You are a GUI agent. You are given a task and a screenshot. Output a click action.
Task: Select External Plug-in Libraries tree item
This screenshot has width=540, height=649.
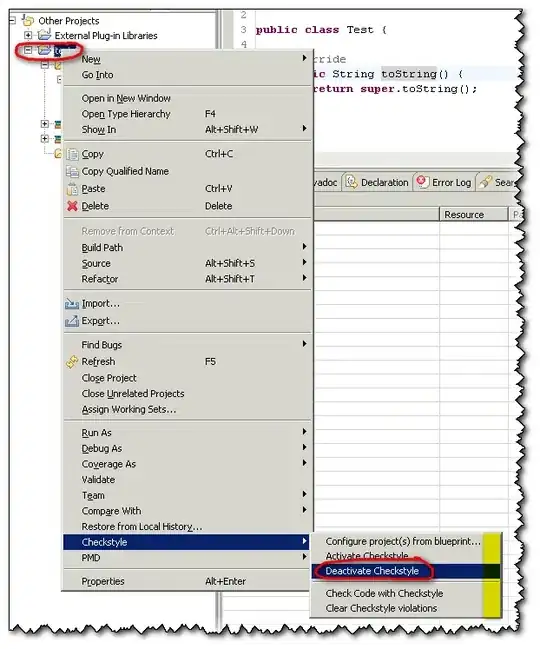click(106, 36)
